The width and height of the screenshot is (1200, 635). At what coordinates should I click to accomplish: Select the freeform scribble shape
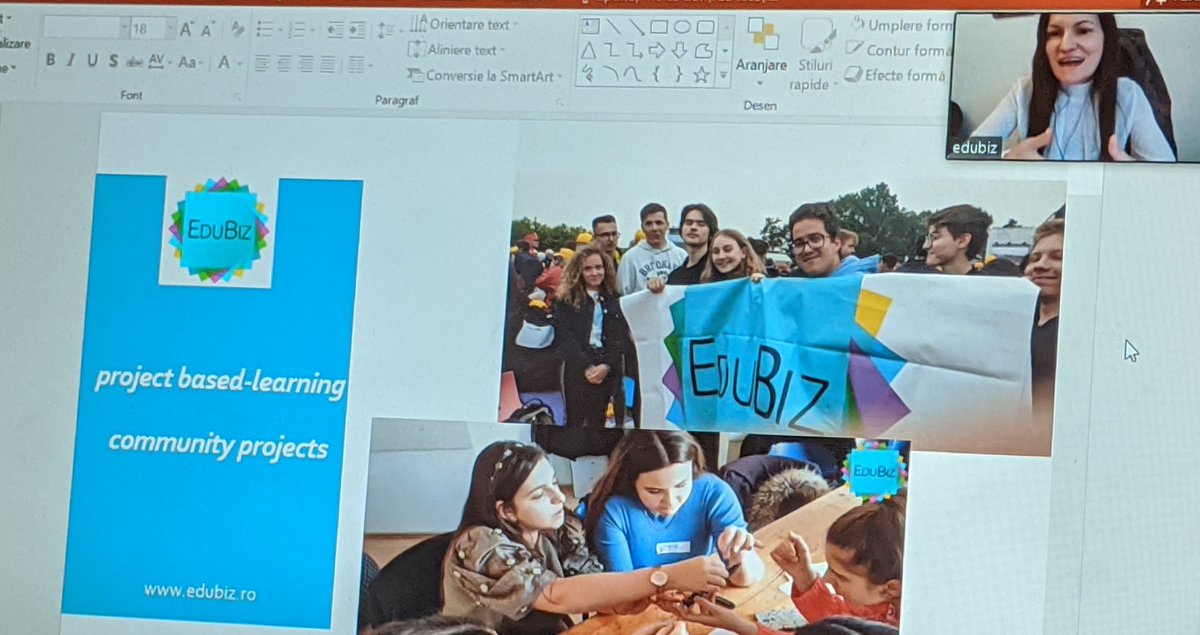pos(588,75)
